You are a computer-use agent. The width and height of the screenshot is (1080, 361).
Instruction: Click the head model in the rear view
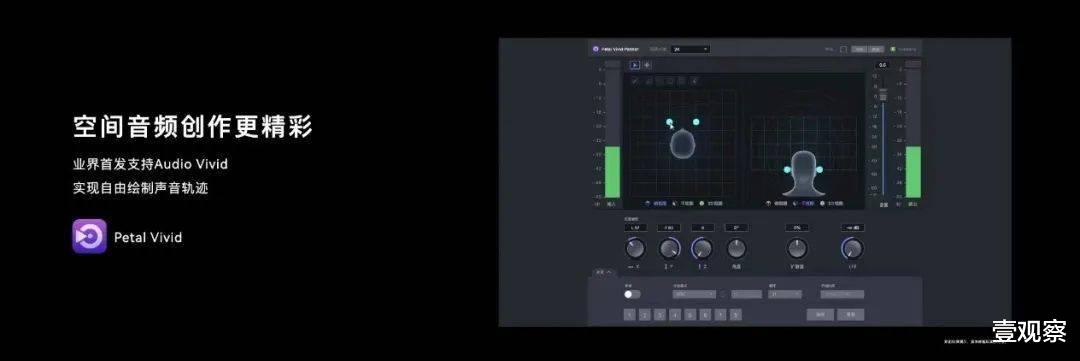[x=803, y=173]
